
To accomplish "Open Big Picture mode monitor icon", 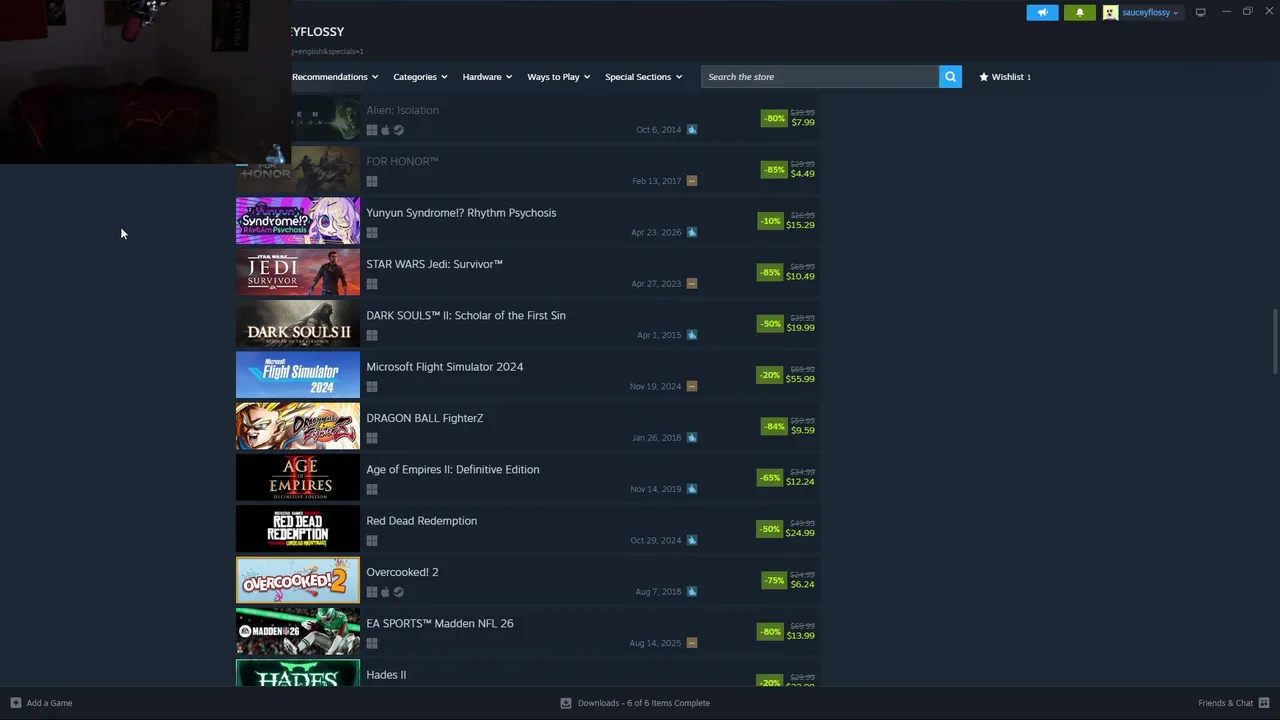I will point(1200,12).
